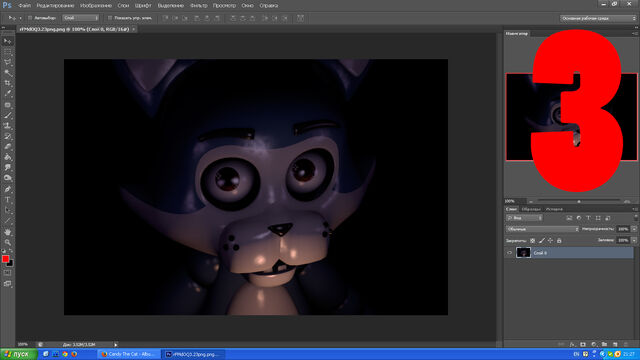This screenshot has width=640, height=360.
Task: Open auto-select Слой dropdown in options bar
Action: pyautogui.click(x=80, y=18)
